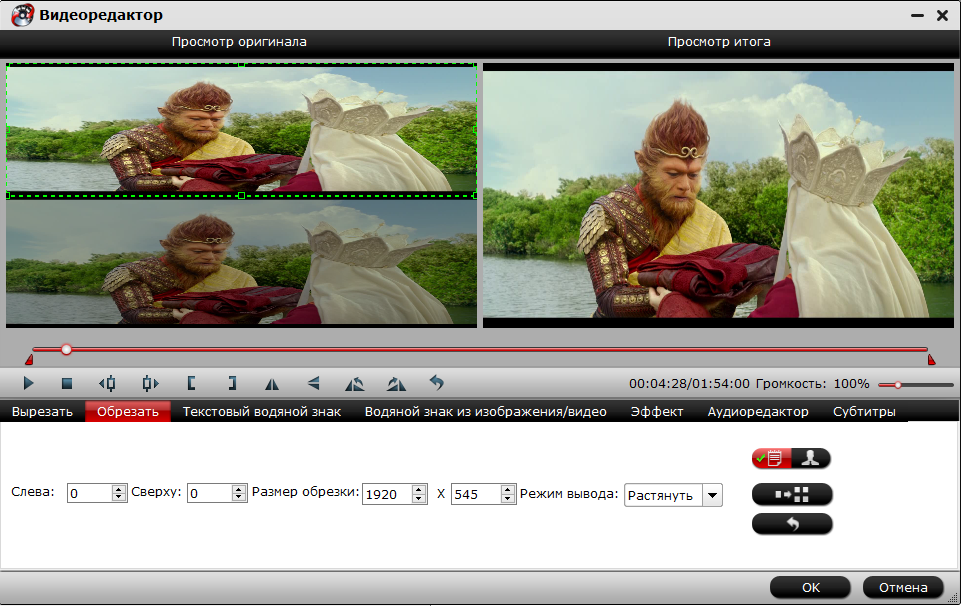
Task: Set trim start with left bracket icon
Action: pos(191,384)
